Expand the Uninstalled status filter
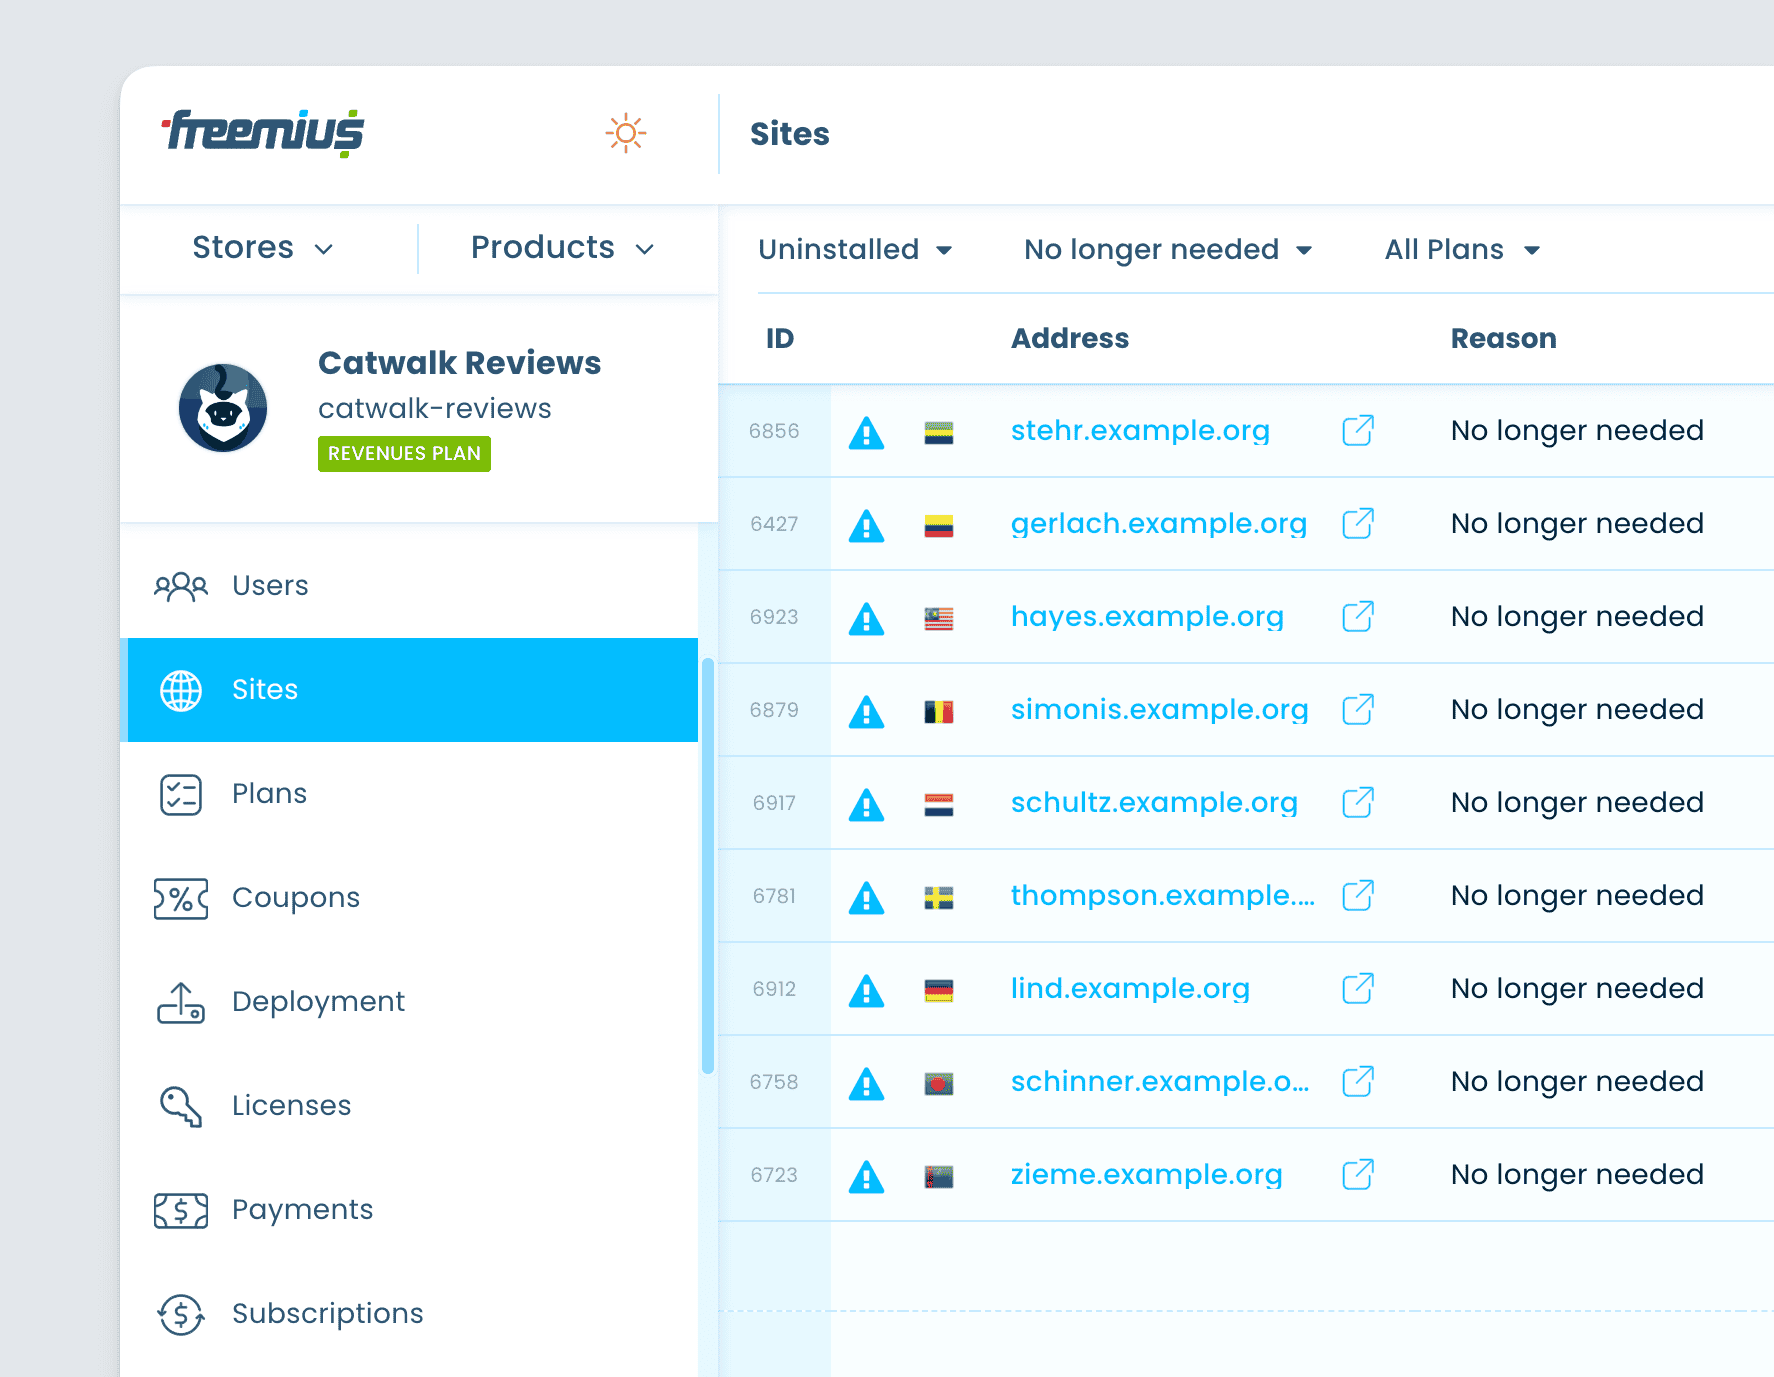The width and height of the screenshot is (1774, 1377). [855, 249]
